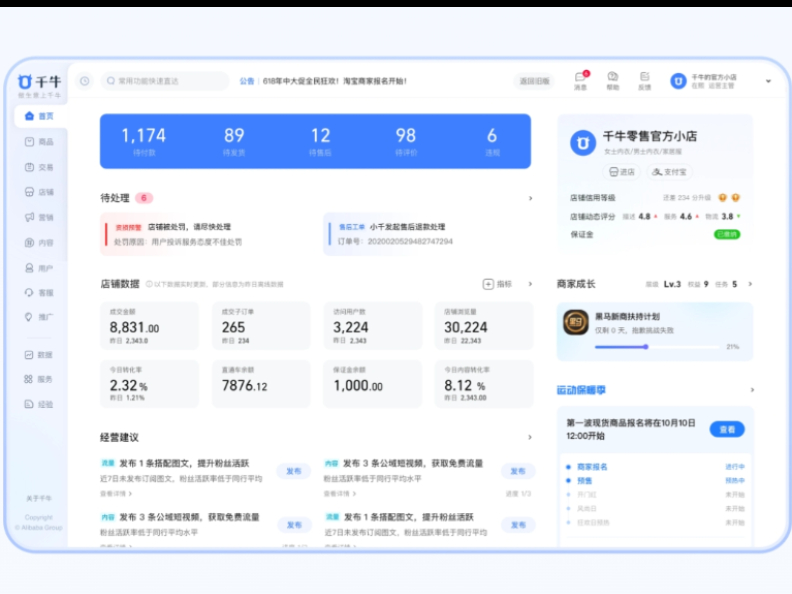Open the 店铺被处罚 warning card
Viewport: 792px width, 594px height.
[x=207, y=234]
